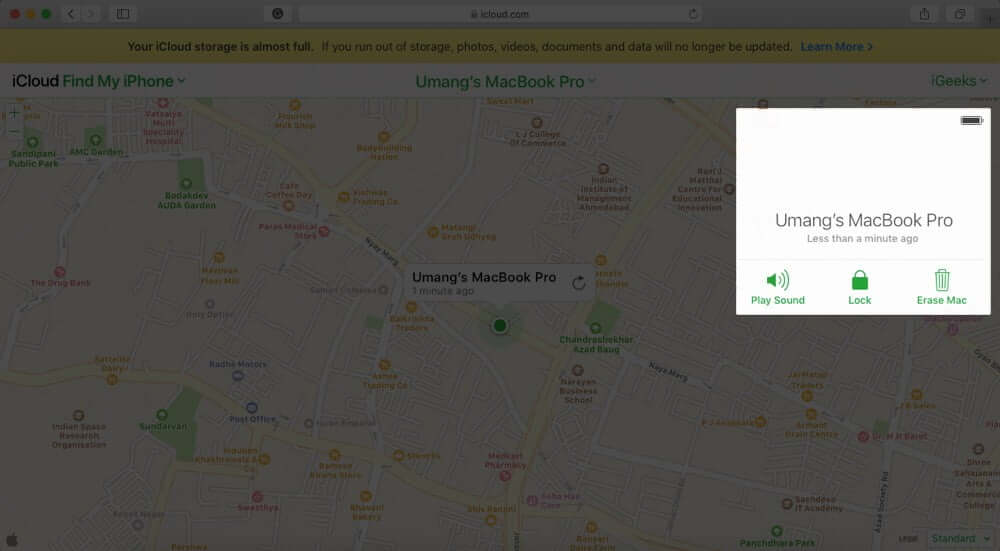The width and height of the screenshot is (1000, 551).
Task: Click Sundarvan map marker
Action: [x=162, y=415]
